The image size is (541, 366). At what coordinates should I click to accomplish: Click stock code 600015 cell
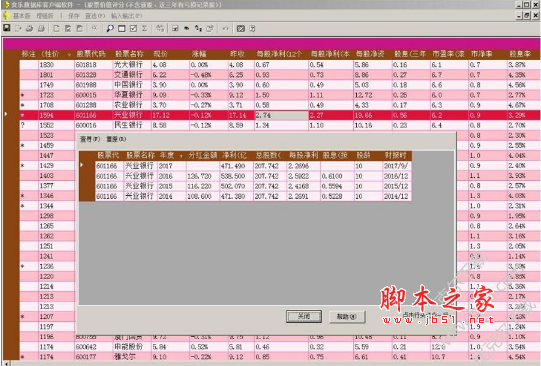(x=94, y=95)
